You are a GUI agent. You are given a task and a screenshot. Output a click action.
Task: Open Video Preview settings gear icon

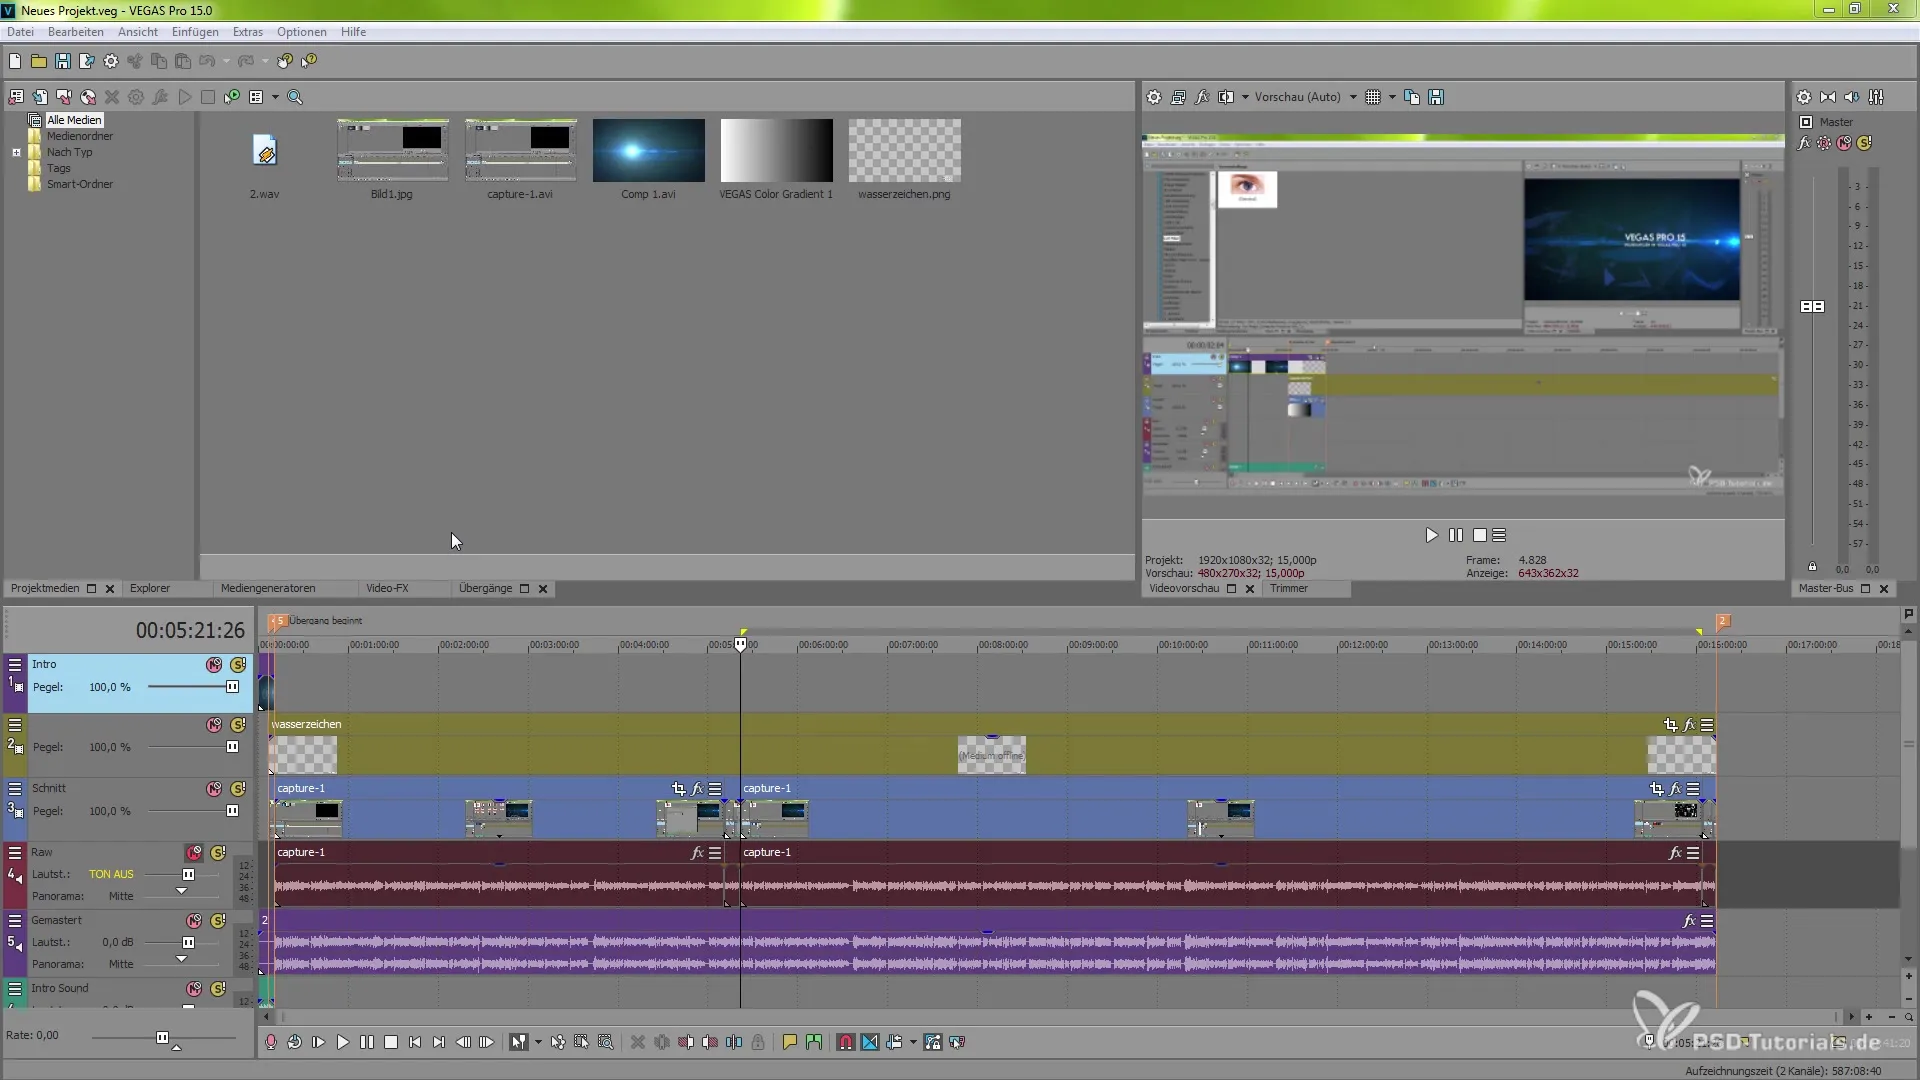1154,97
